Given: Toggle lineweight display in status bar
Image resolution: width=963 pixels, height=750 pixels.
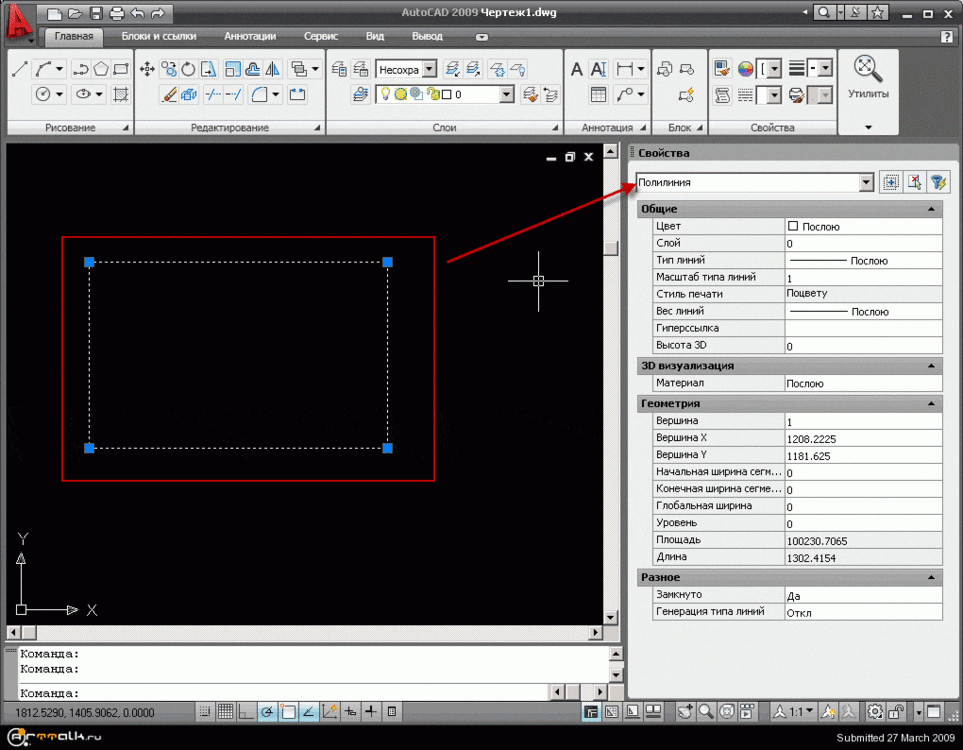Looking at the screenshot, I should [371, 712].
